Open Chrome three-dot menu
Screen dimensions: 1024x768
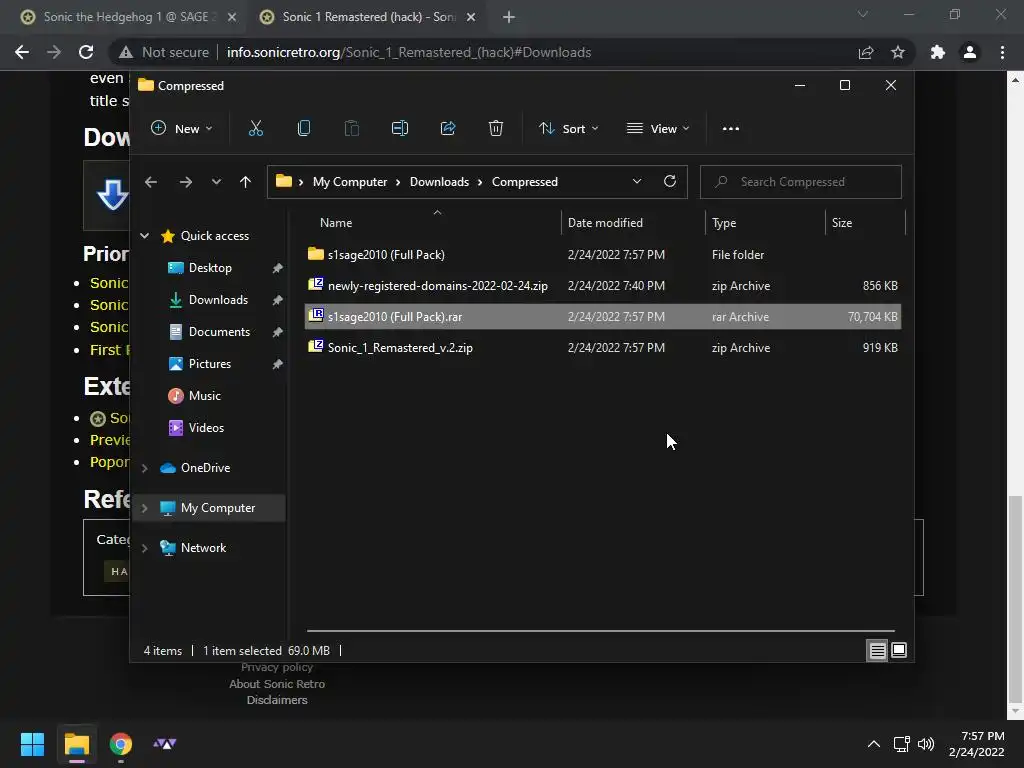(1002, 52)
